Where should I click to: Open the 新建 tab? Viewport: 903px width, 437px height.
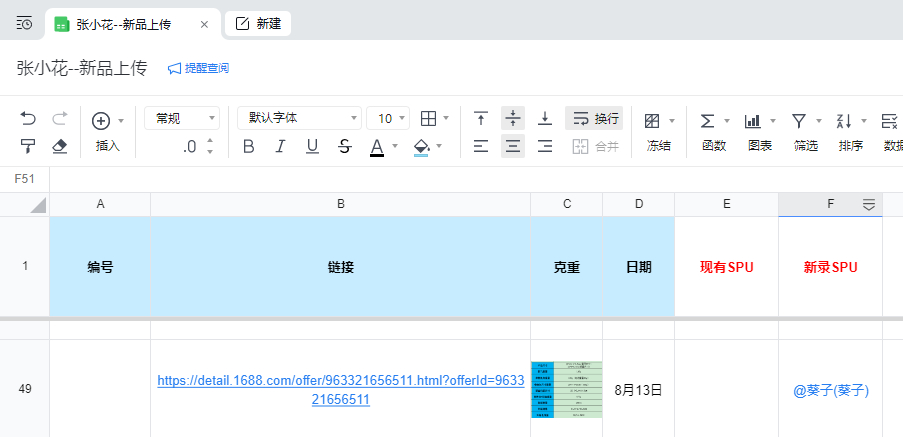(258, 23)
